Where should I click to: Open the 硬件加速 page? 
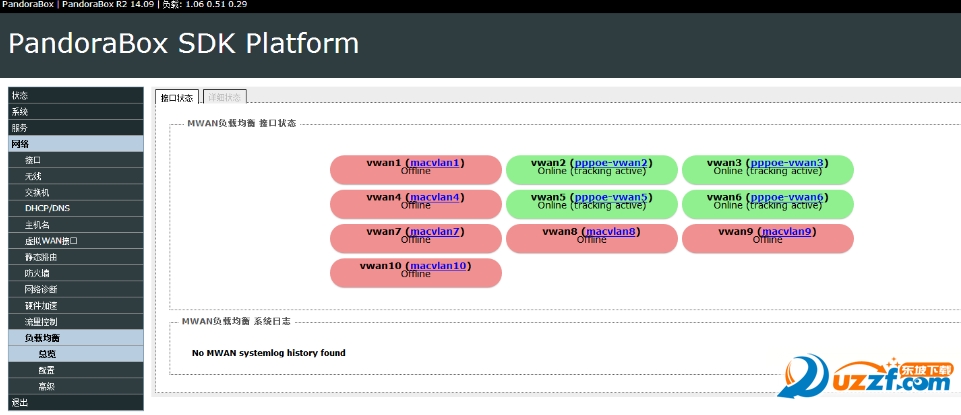tap(76, 305)
